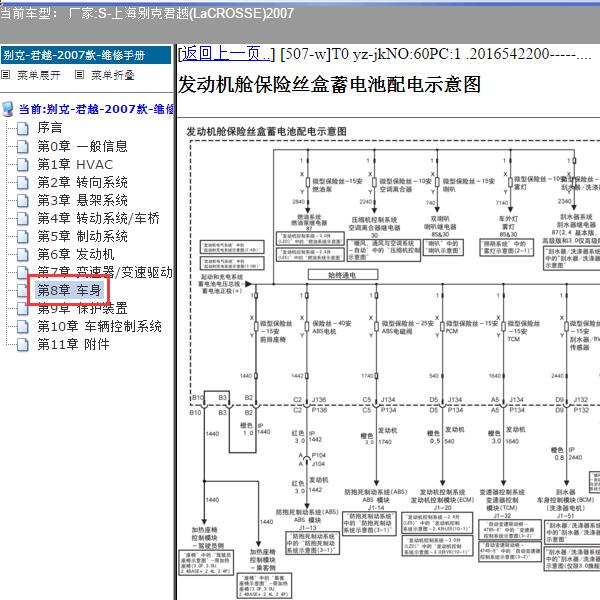Click the 发动机控制模块(ECM) label
The height and width of the screenshot is (600, 600).
pyautogui.click(x=442, y=500)
